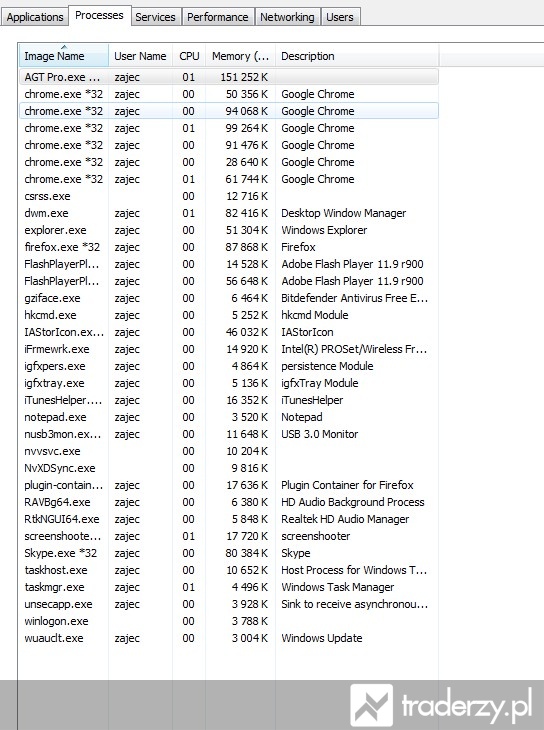The width and height of the screenshot is (544, 730).
Task: Select chrome.exe using 50 356 K memory
Action: click(229, 94)
